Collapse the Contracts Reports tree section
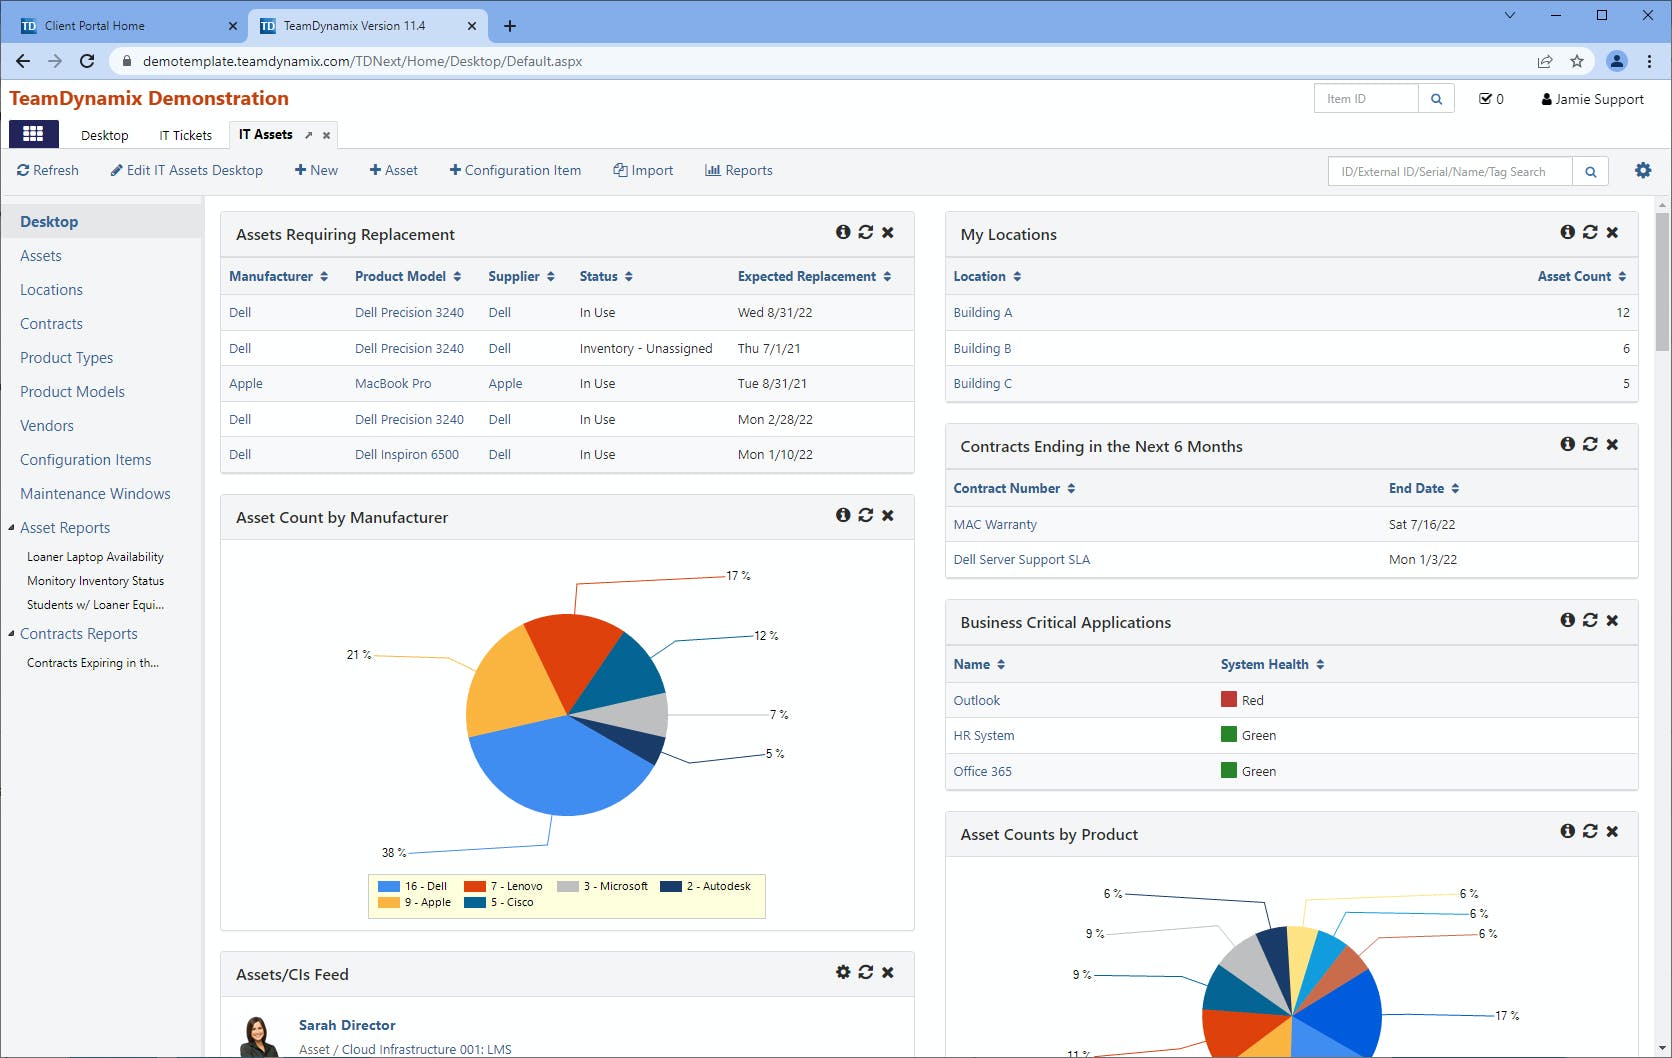Image resolution: width=1672 pixels, height=1058 pixels. click(11, 634)
